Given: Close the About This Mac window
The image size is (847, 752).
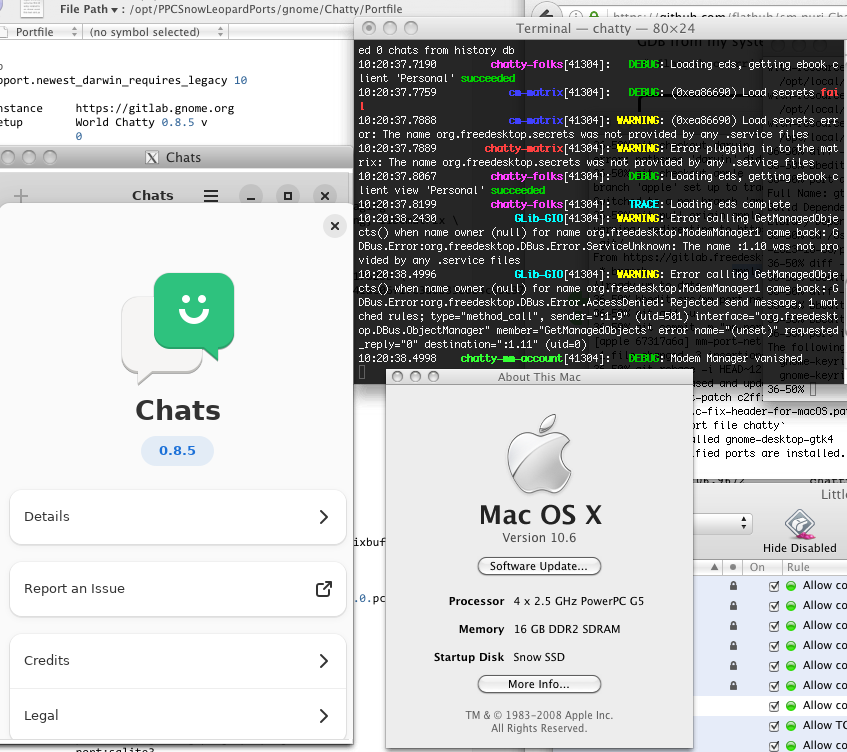Looking at the screenshot, I should click(x=398, y=377).
